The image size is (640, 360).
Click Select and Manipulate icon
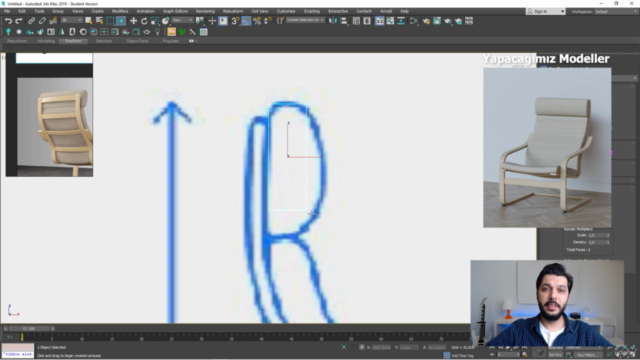point(212,21)
